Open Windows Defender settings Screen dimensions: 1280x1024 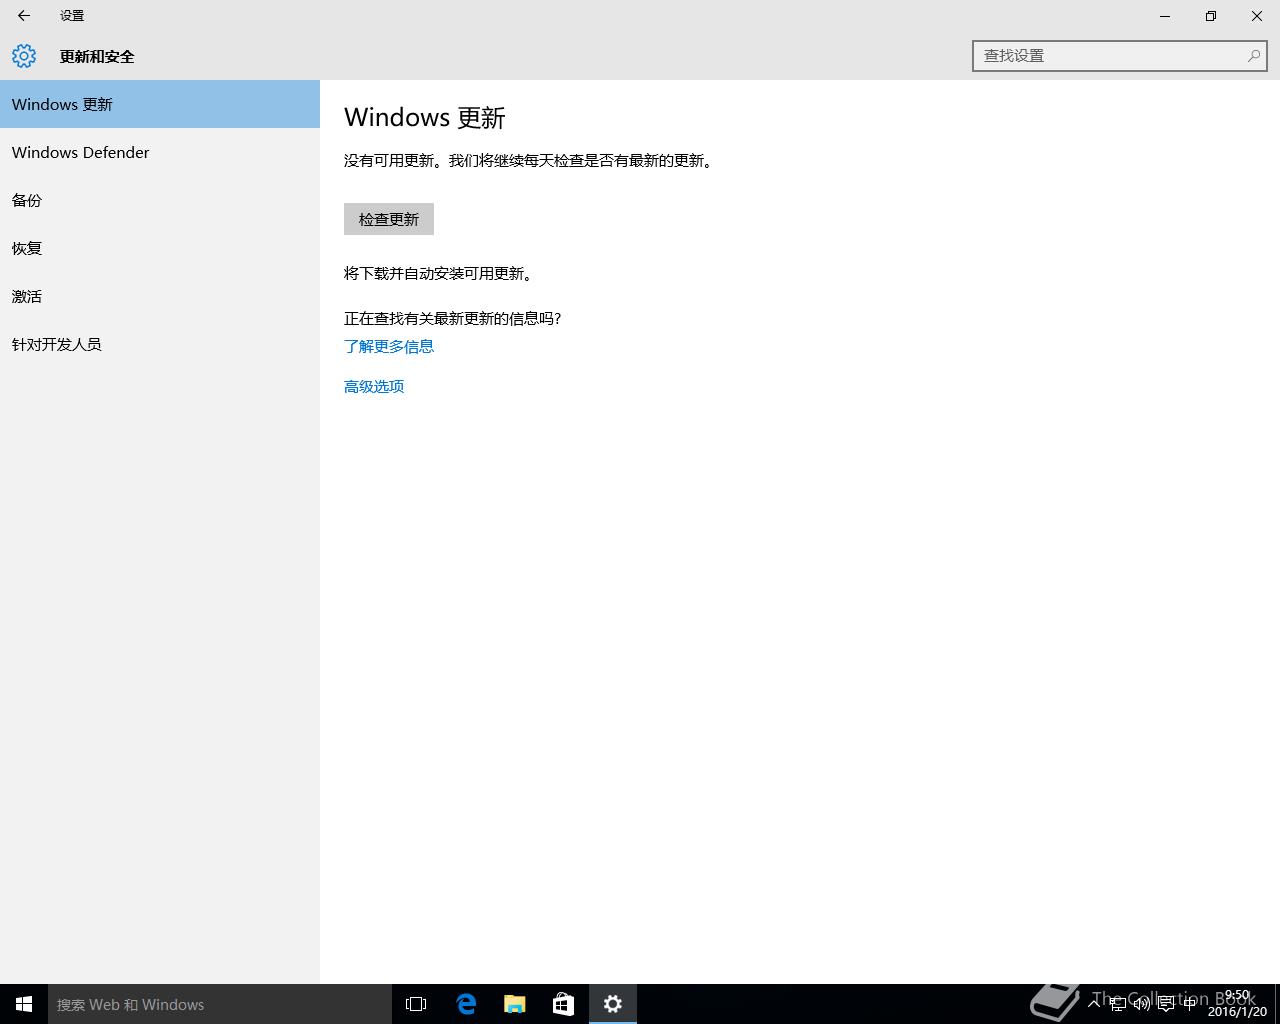pyautogui.click(x=160, y=152)
